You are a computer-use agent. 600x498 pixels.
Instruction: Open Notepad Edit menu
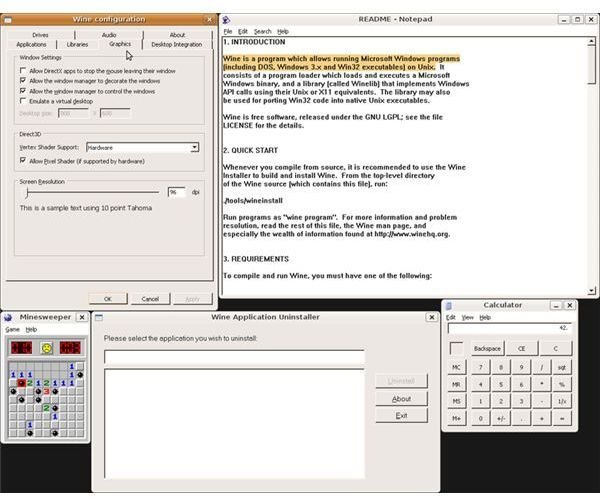(243, 31)
